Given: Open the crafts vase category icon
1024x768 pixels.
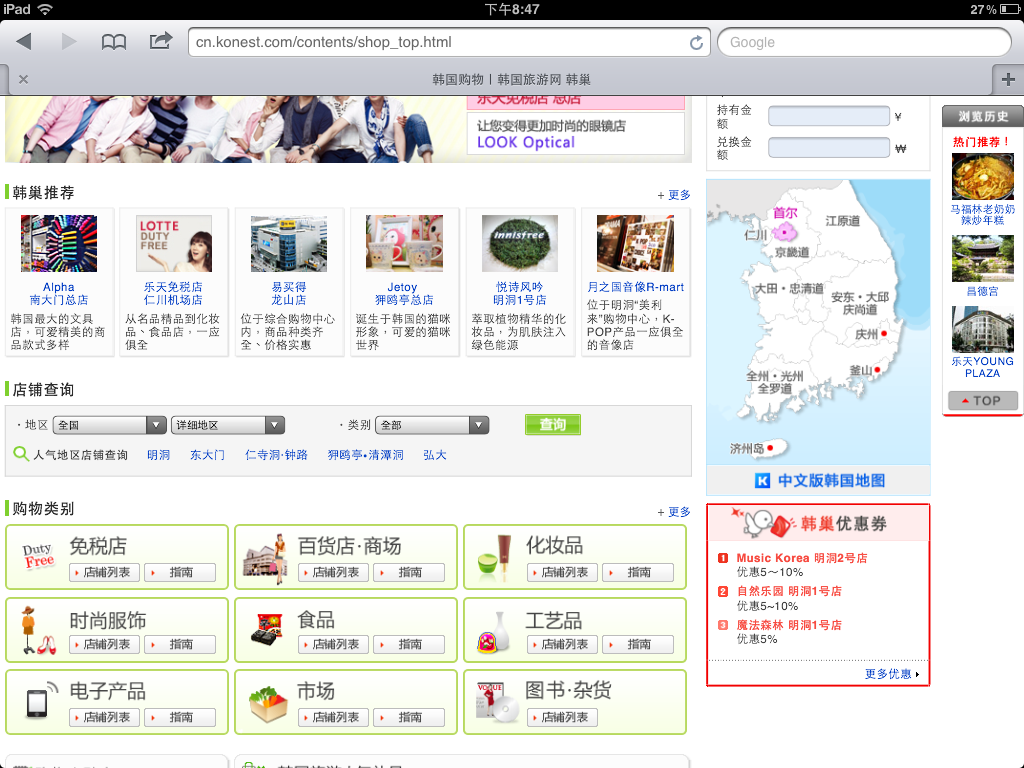Looking at the screenshot, I should pyautogui.click(x=494, y=632).
